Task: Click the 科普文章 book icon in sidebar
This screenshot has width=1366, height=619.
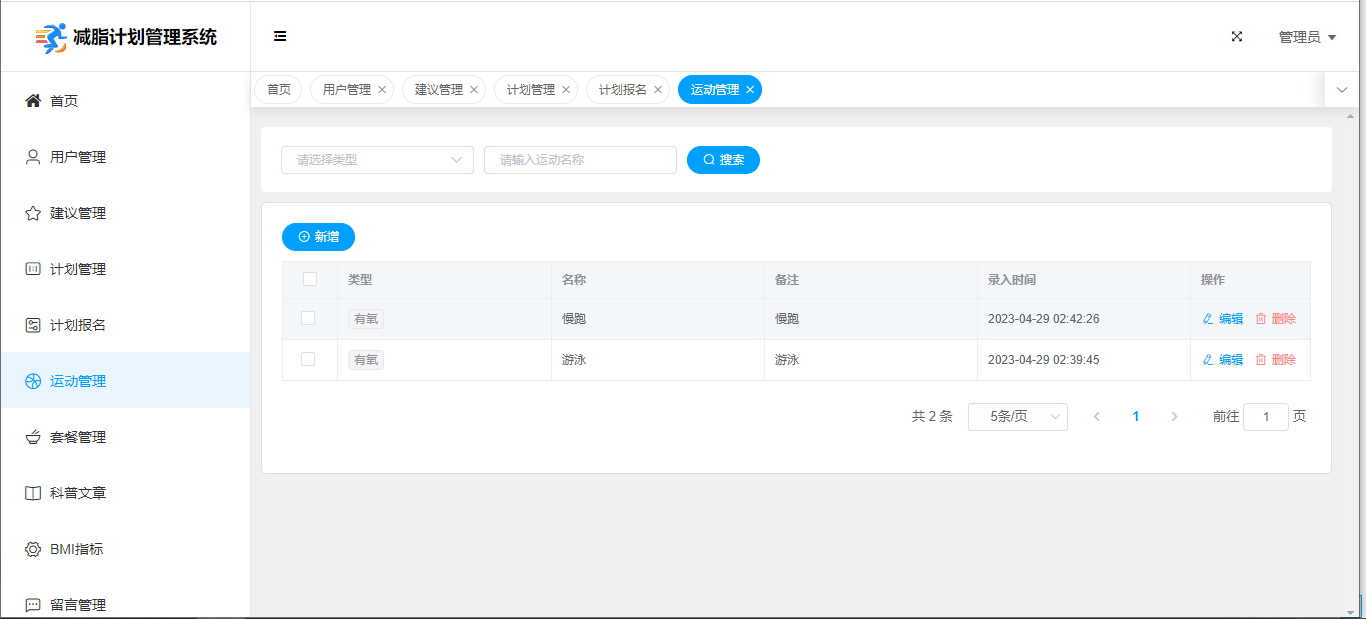Action: pyautogui.click(x=33, y=492)
